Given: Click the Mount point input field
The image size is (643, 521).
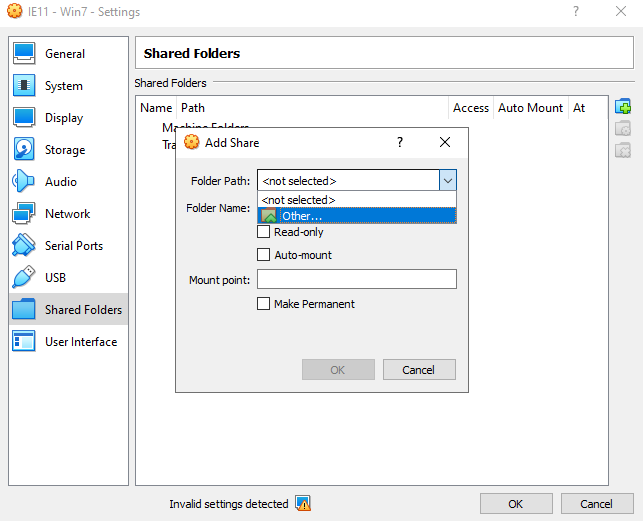Looking at the screenshot, I should click(357, 279).
